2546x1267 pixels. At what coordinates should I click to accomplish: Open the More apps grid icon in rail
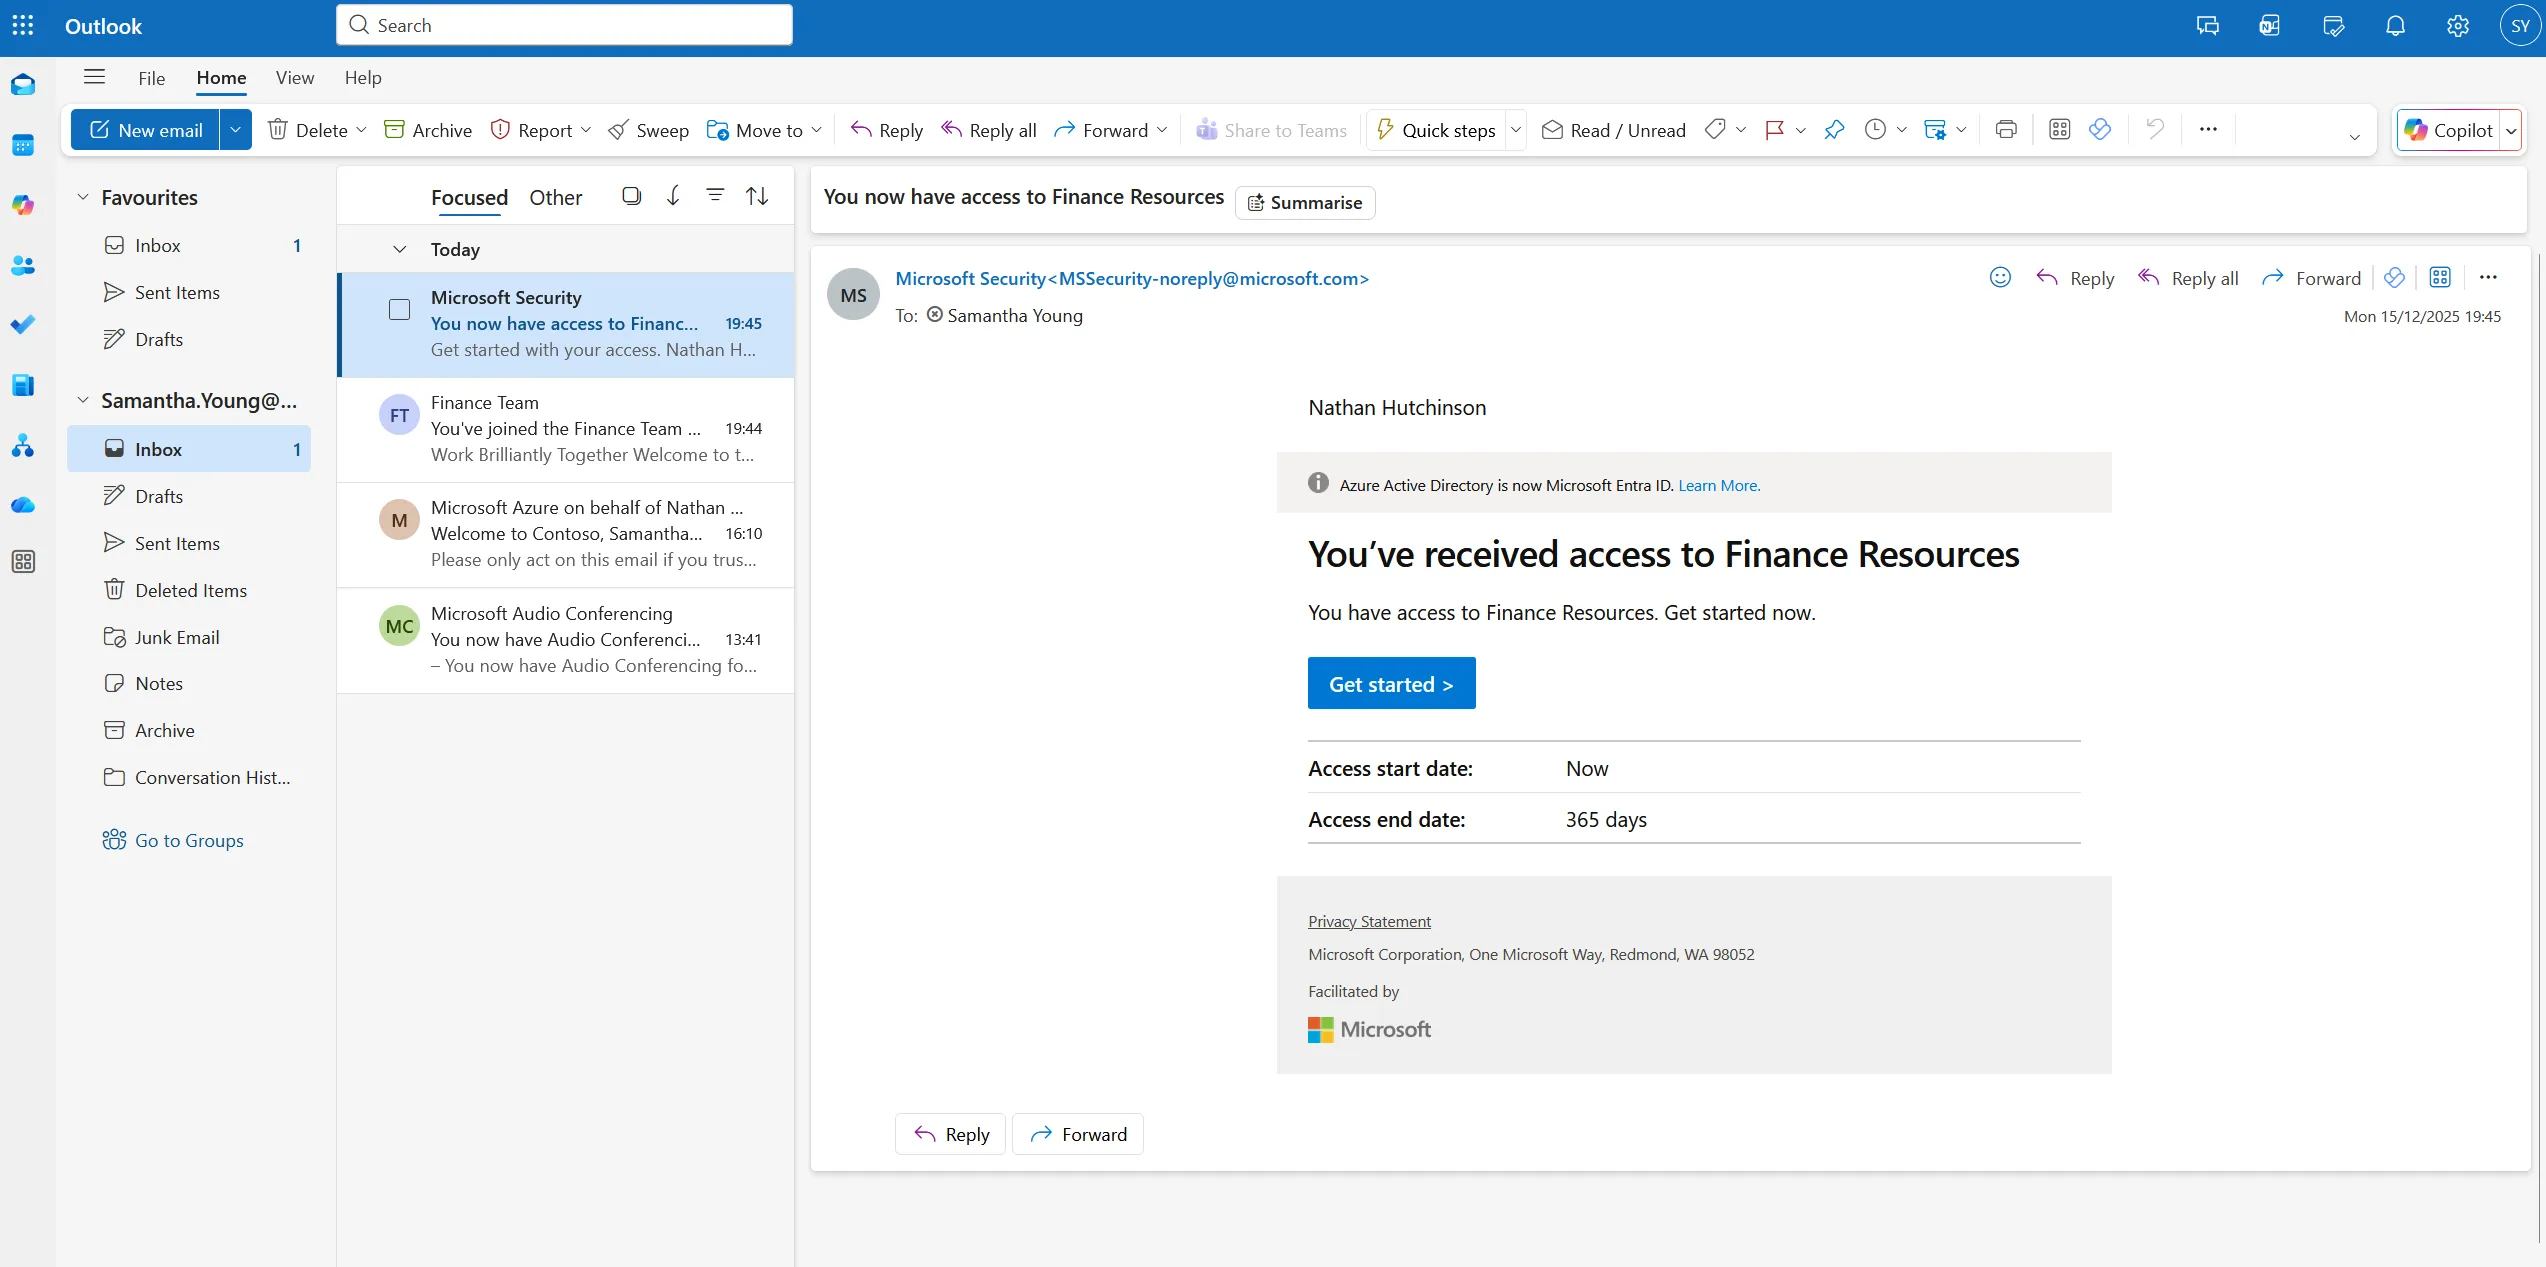pos(23,562)
